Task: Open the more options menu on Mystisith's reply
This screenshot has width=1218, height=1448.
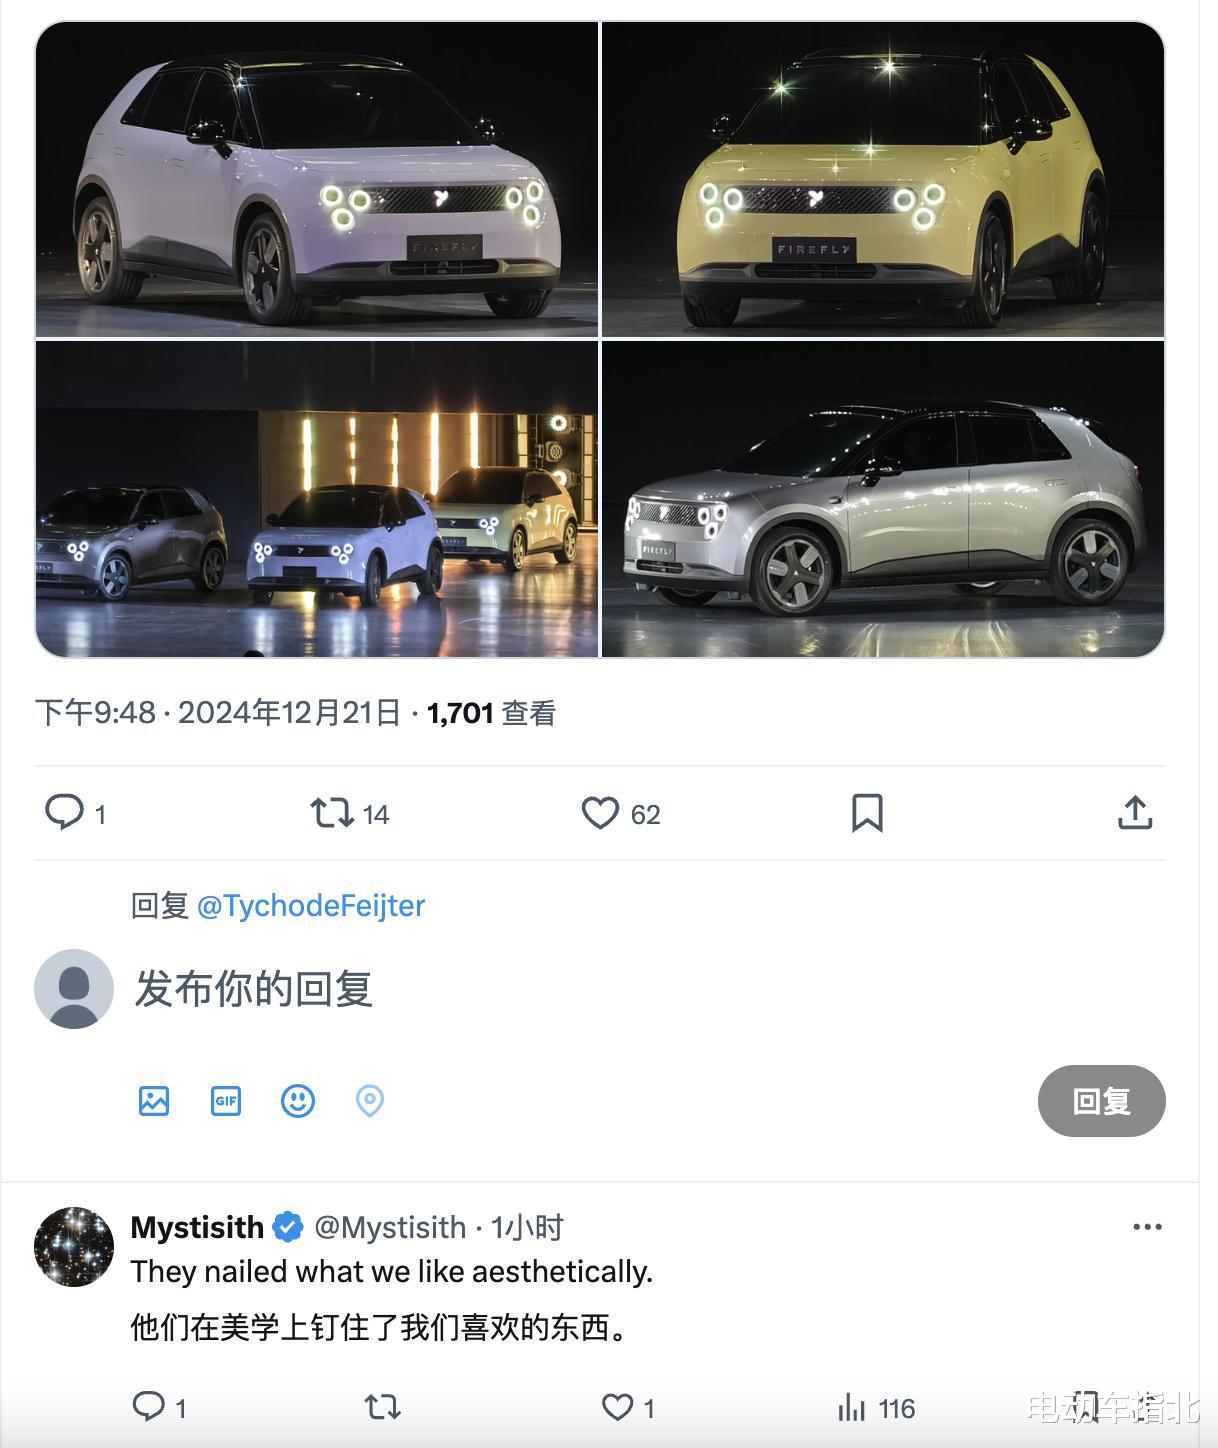Action: click(1147, 1227)
